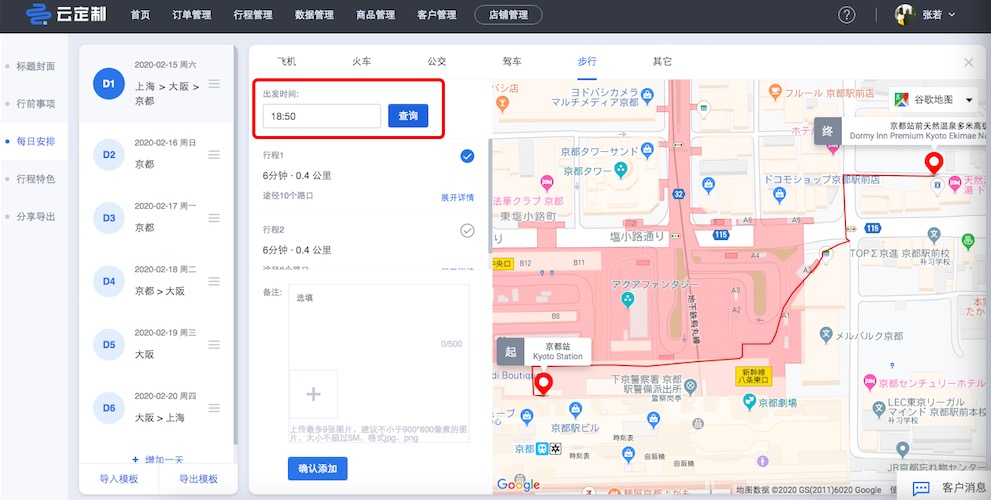Open 数据管理 menu
The image size is (991, 500).
(x=314, y=15)
